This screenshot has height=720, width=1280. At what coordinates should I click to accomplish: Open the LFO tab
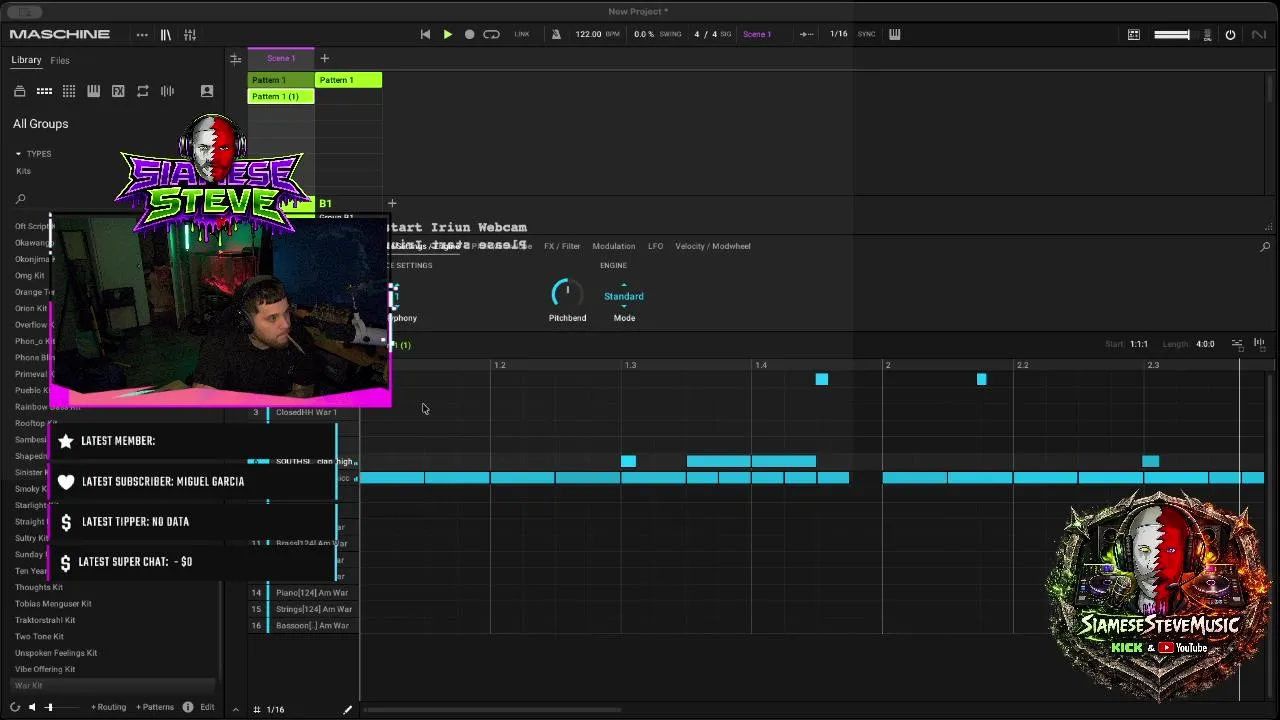(x=655, y=246)
